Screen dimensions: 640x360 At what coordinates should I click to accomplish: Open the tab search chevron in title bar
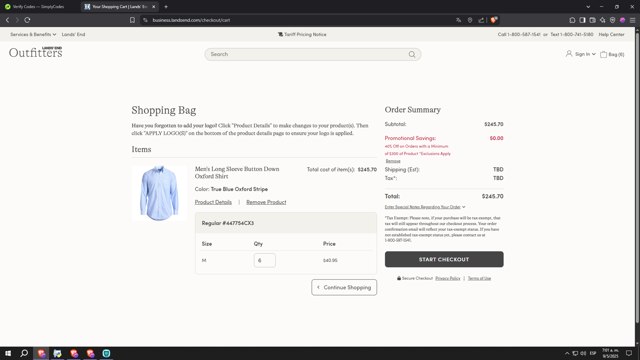point(588,7)
